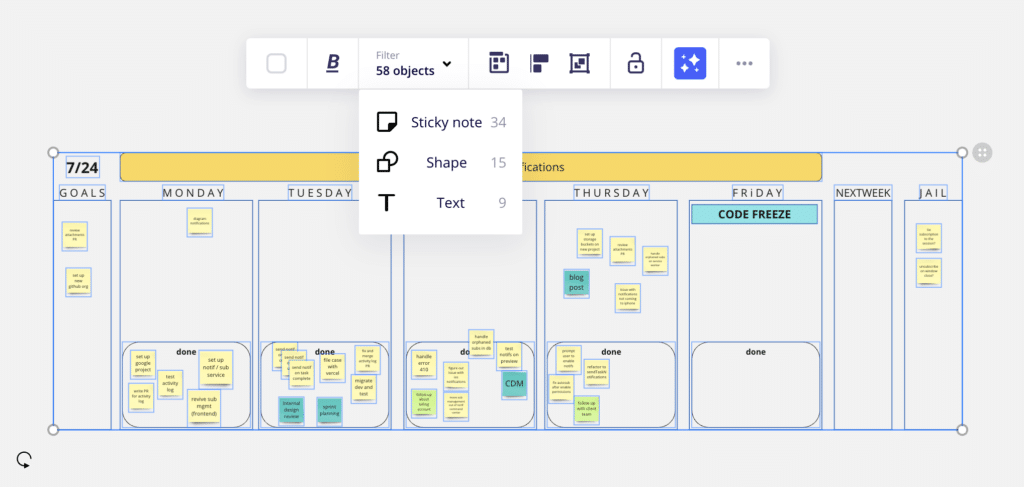
Task: Toggle the empty color square in the toolbar
Action: coord(277,63)
